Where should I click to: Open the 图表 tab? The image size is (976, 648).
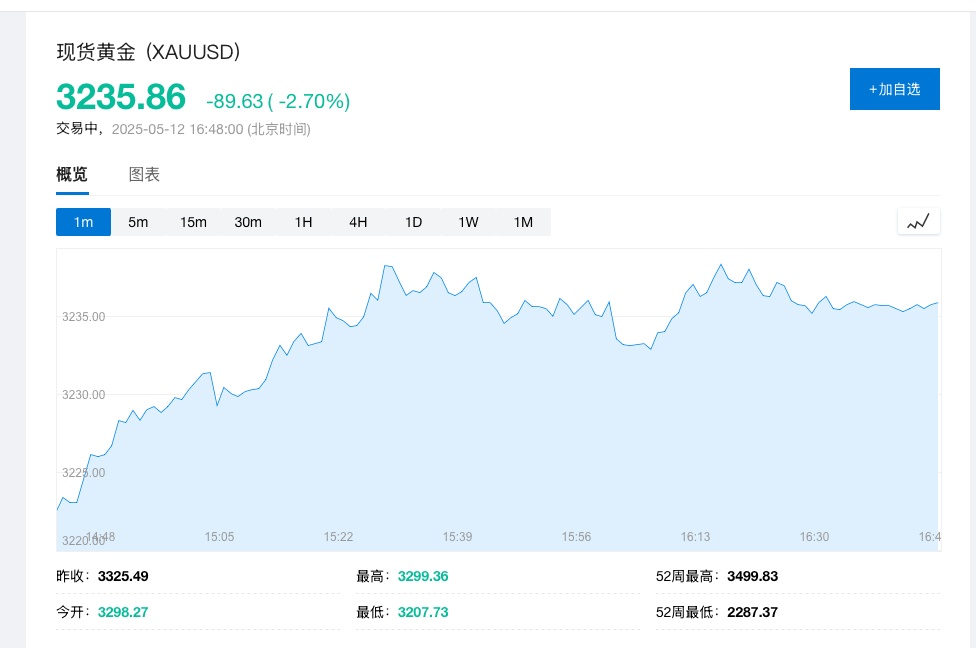tap(144, 175)
